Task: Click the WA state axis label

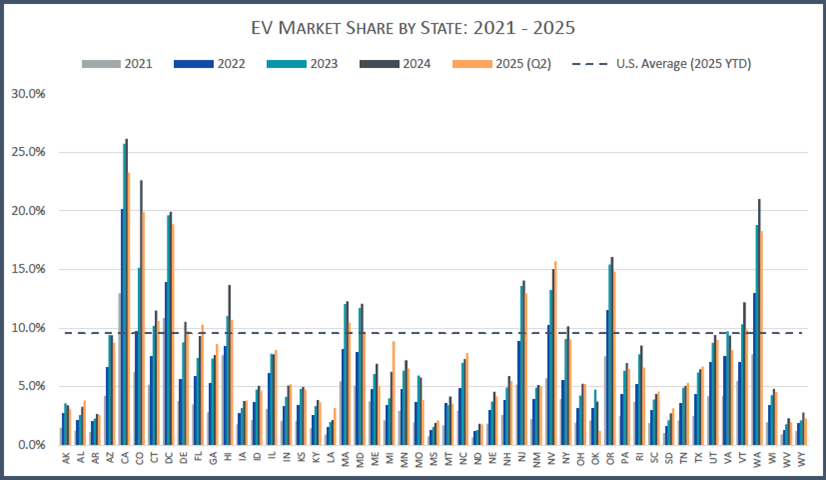Action: coord(758,459)
